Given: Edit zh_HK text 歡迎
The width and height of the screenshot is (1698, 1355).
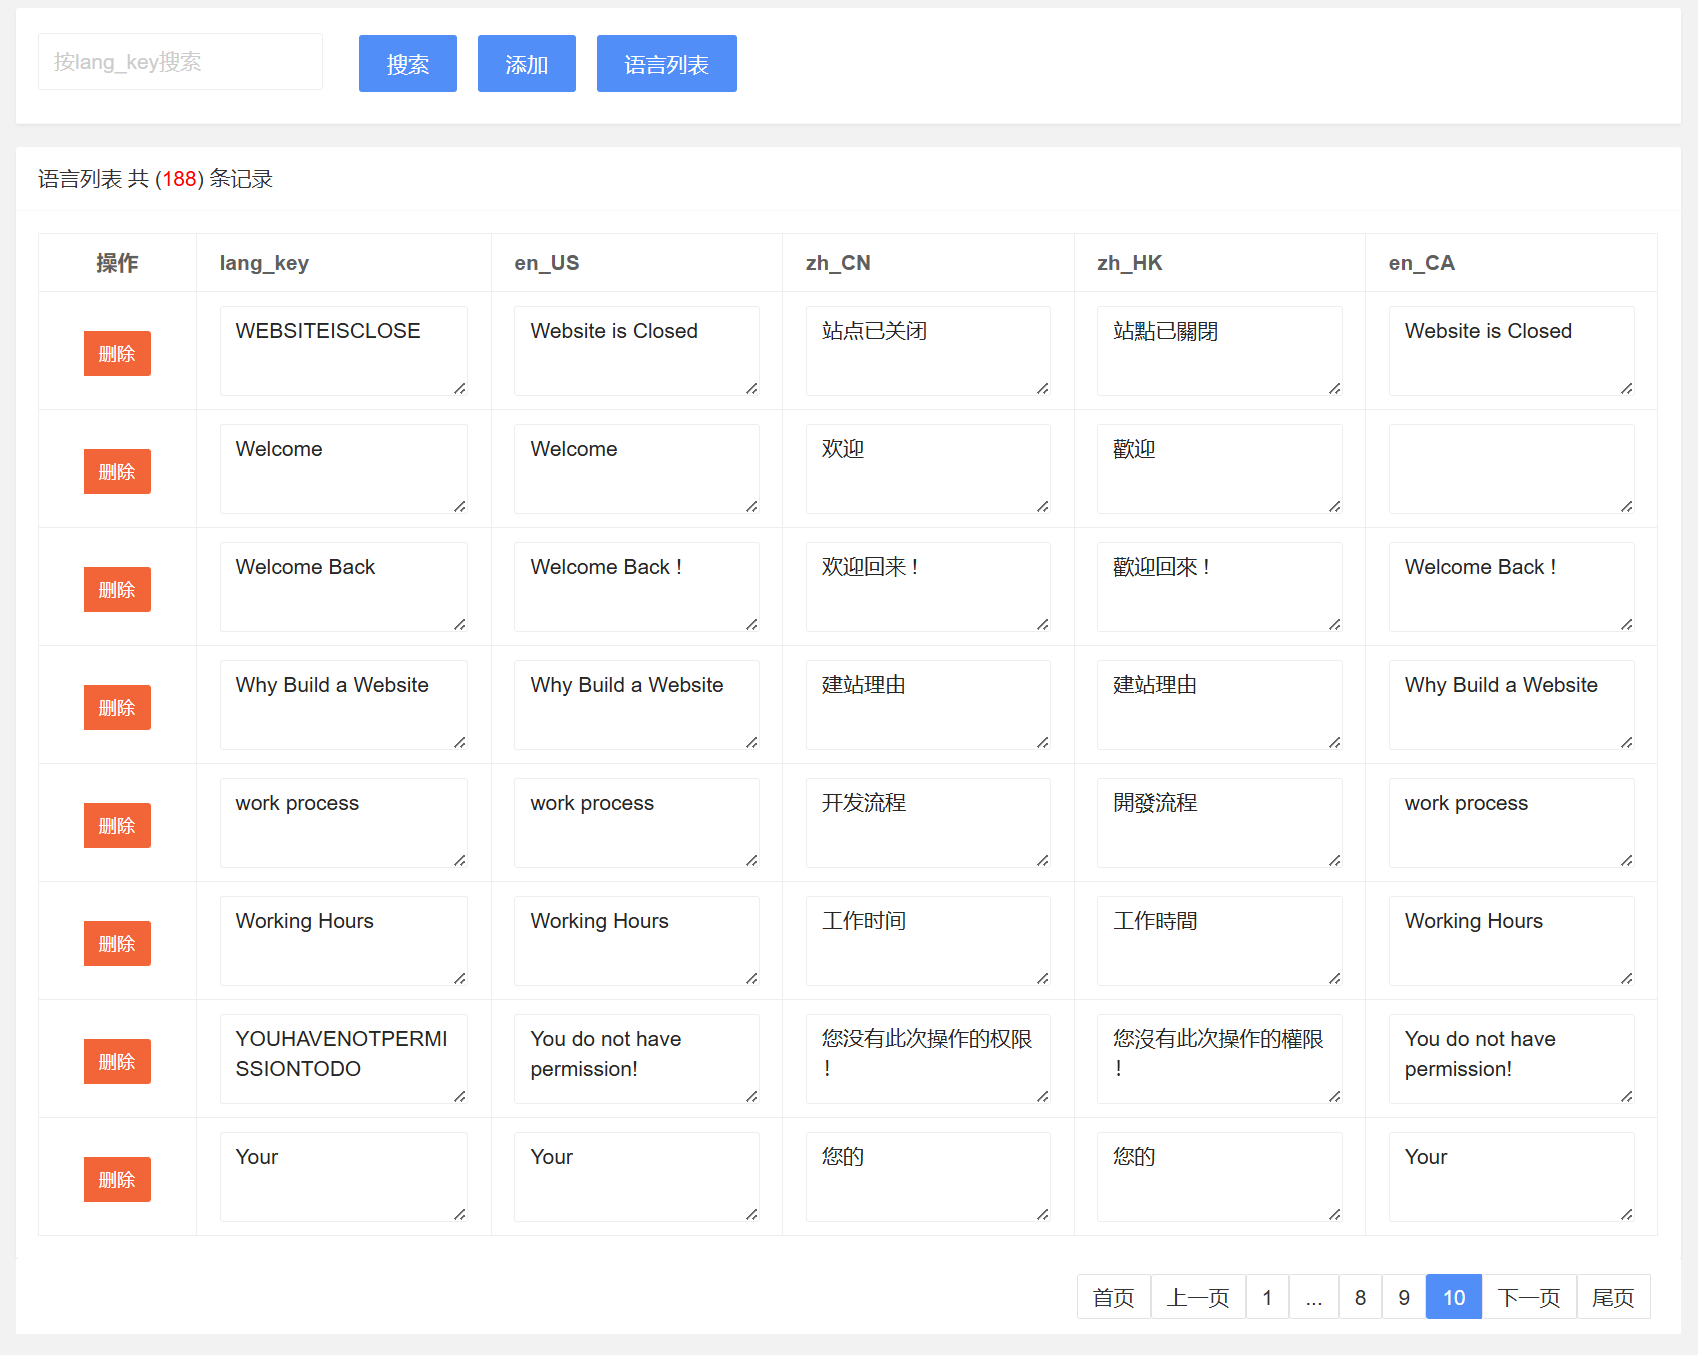Looking at the screenshot, I should [x=1220, y=469].
